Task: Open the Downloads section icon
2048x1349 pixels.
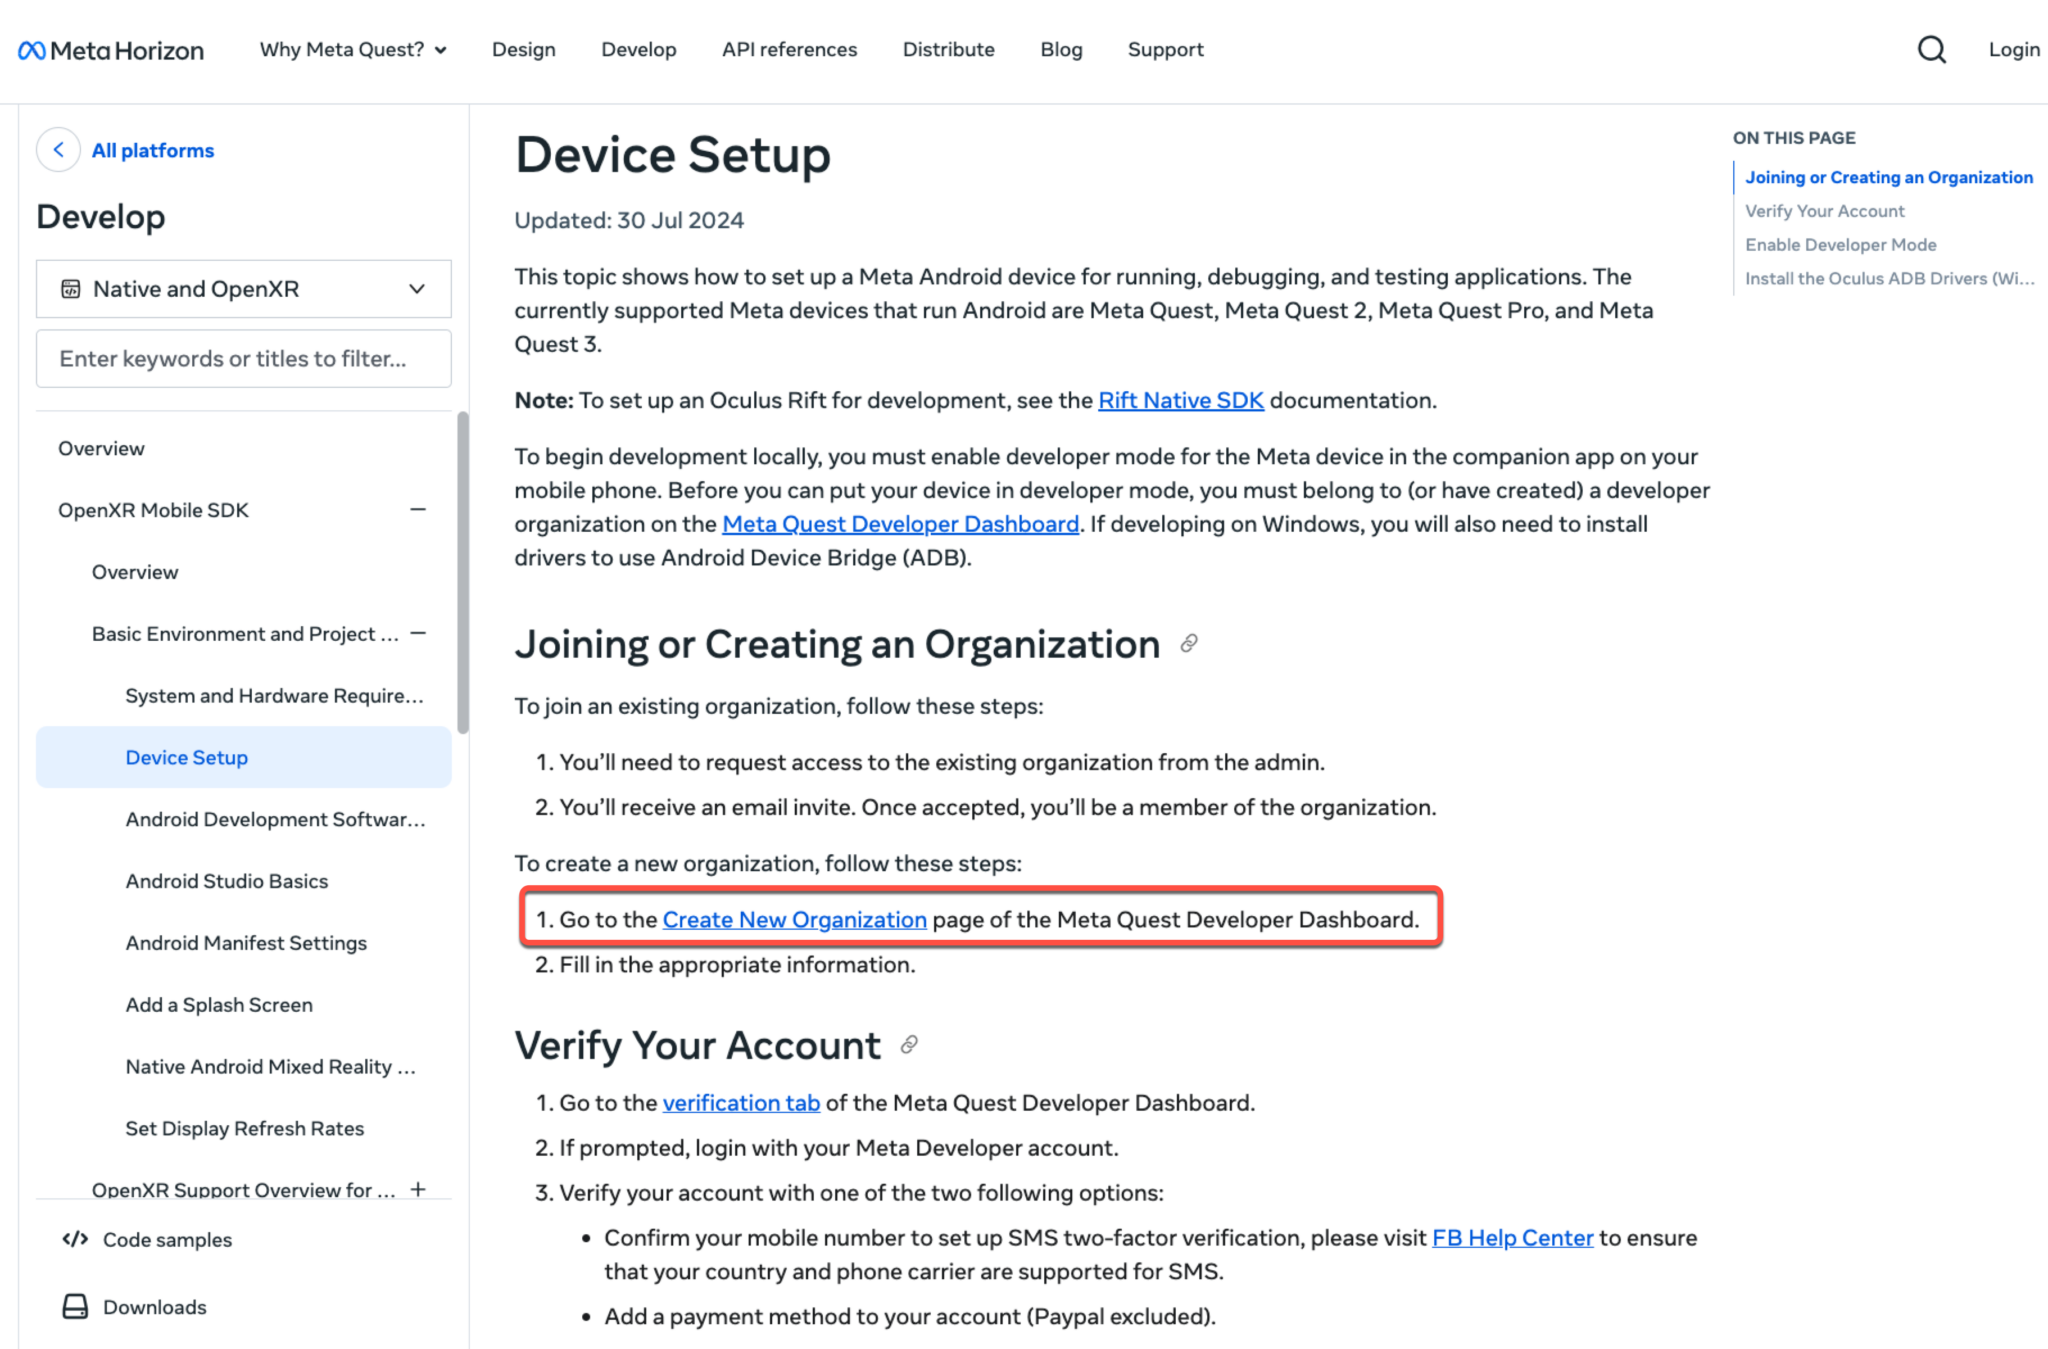Action: point(75,1307)
